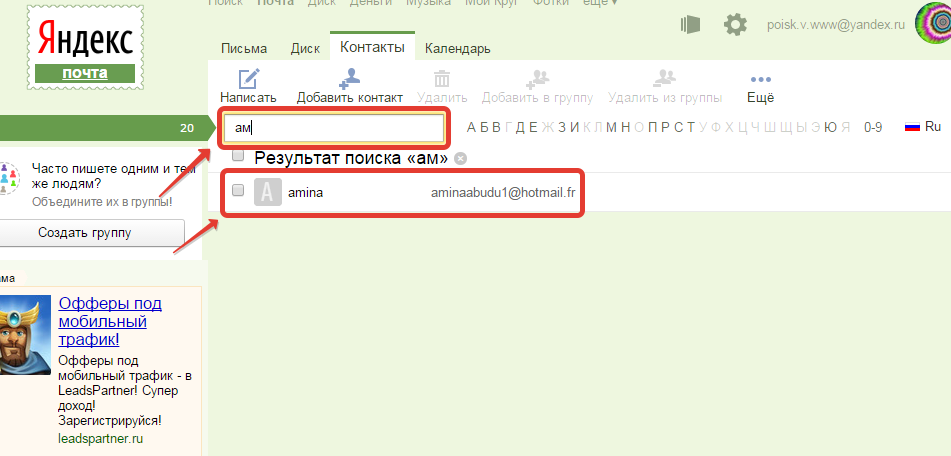Toggle the select-all checkbox beside Результат поиска
The height and width of the screenshot is (456, 951).
(238, 156)
